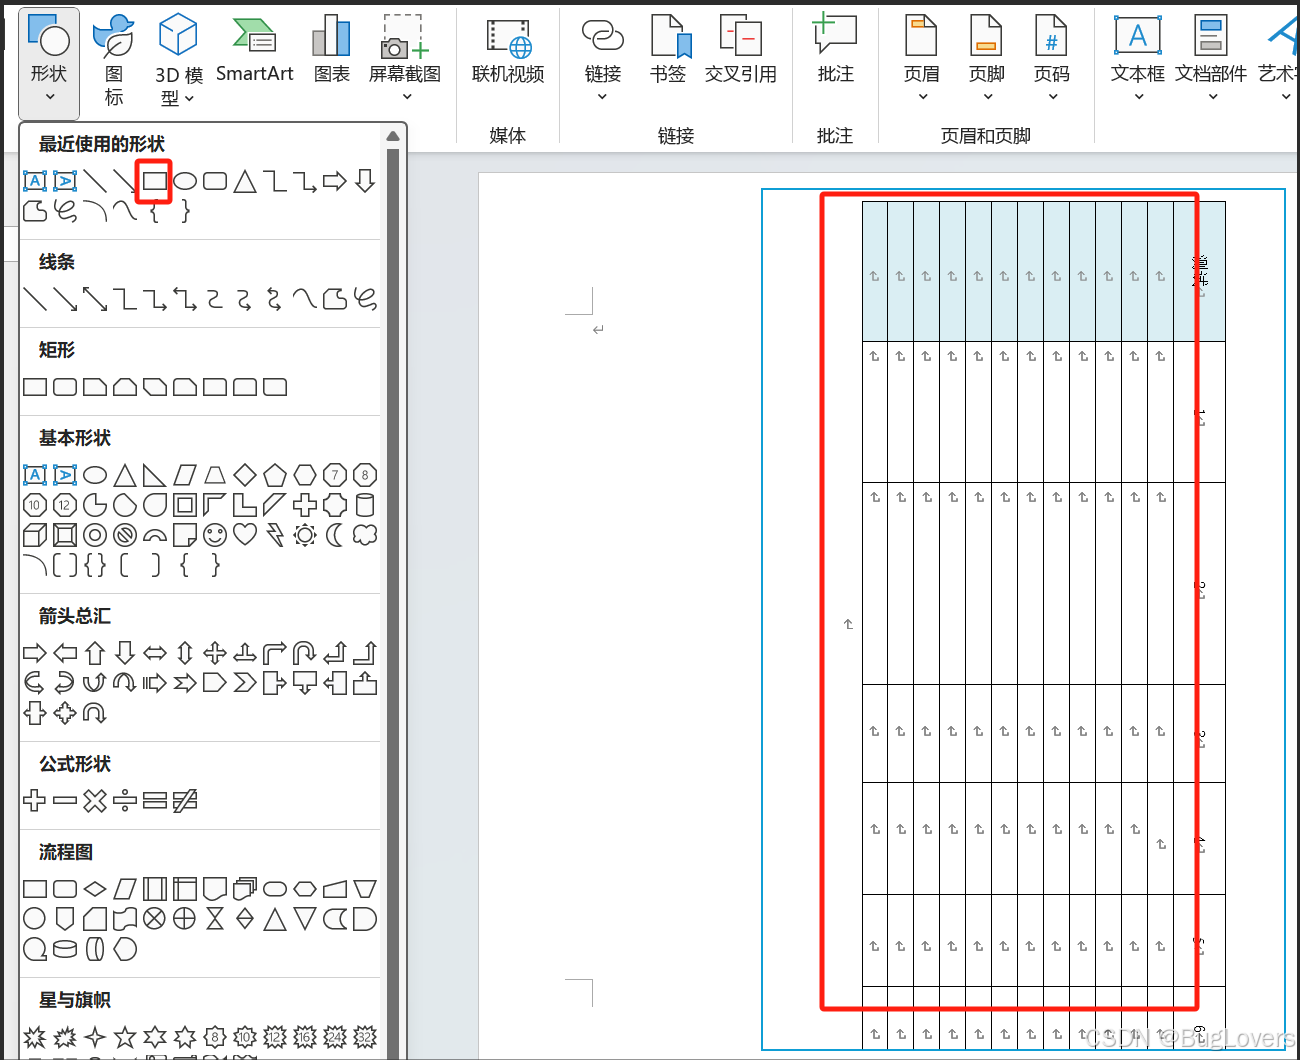Viewport: 1300px width, 1060px height.
Task: Select the rounded rectangle in recently used shapes
Action: tap(215, 181)
